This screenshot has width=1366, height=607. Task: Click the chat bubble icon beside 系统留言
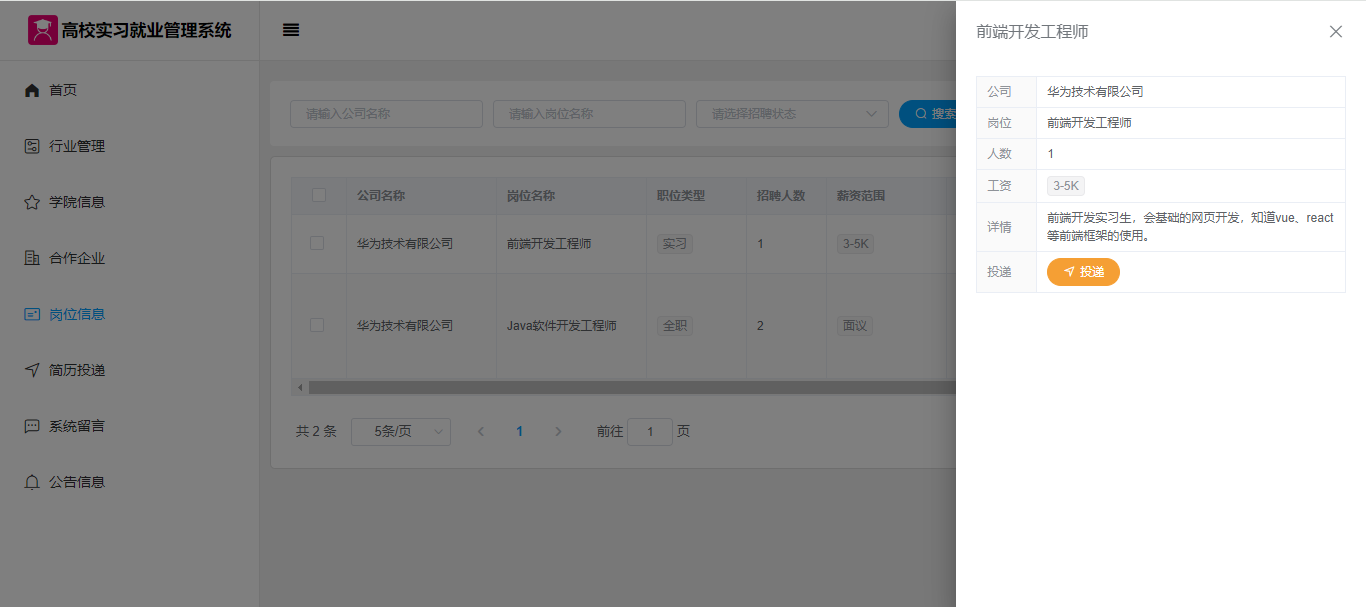pos(32,426)
